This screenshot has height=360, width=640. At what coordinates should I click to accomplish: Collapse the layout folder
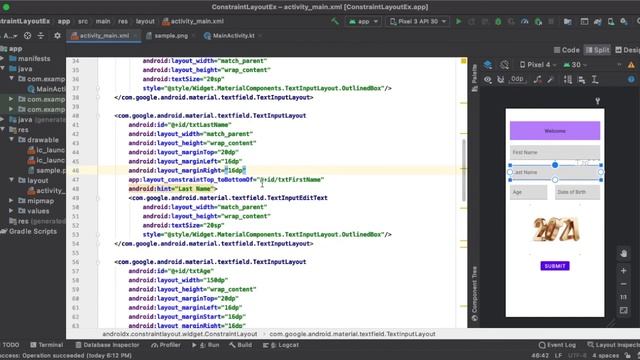[x=11, y=180]
